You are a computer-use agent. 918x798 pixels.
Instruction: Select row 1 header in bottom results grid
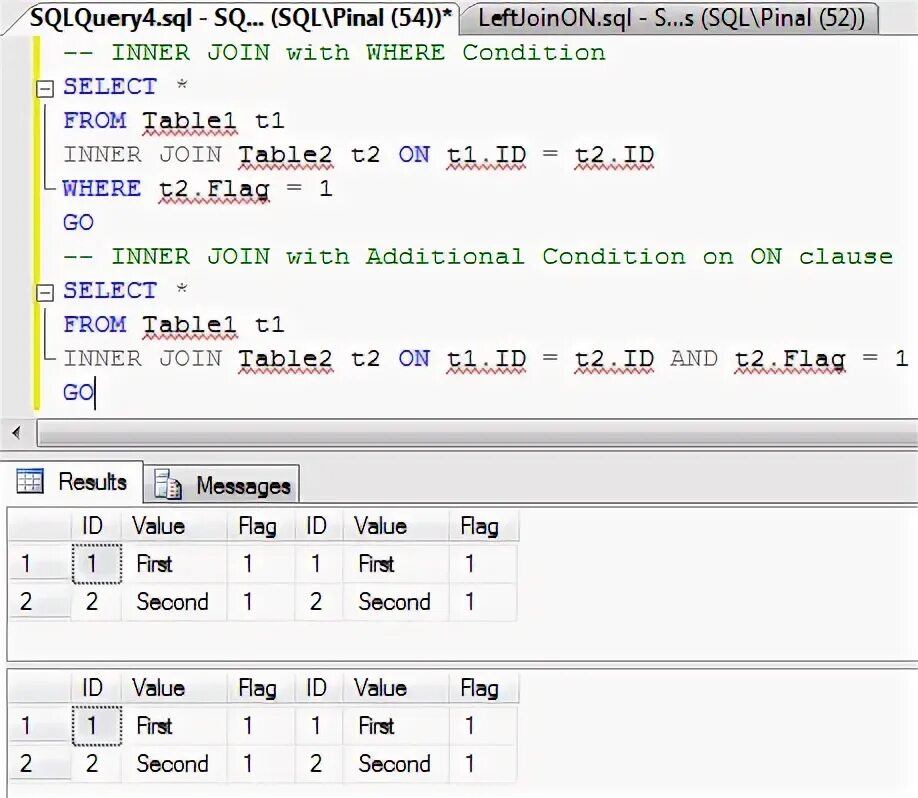[39, 725]
